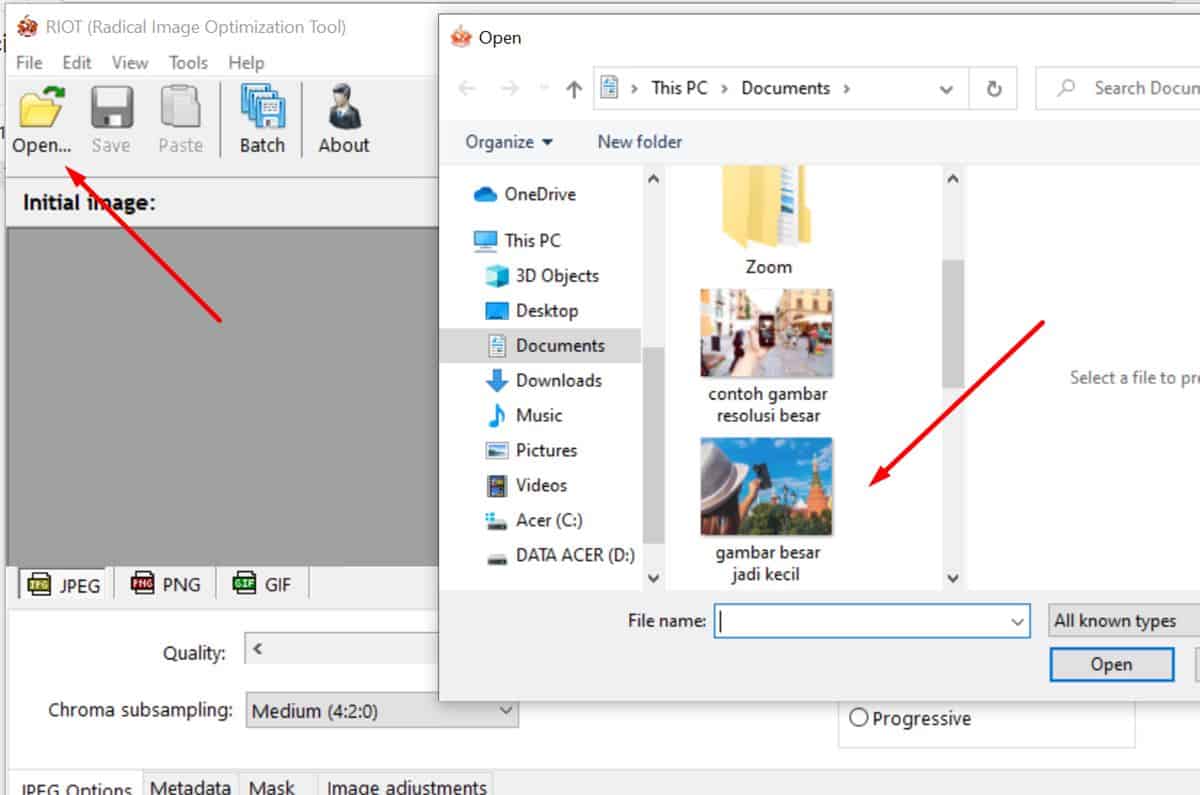This screenshot has height=795, width=1200.
Task: Refresh the Documents folder listing
Action: coord(994,89)
